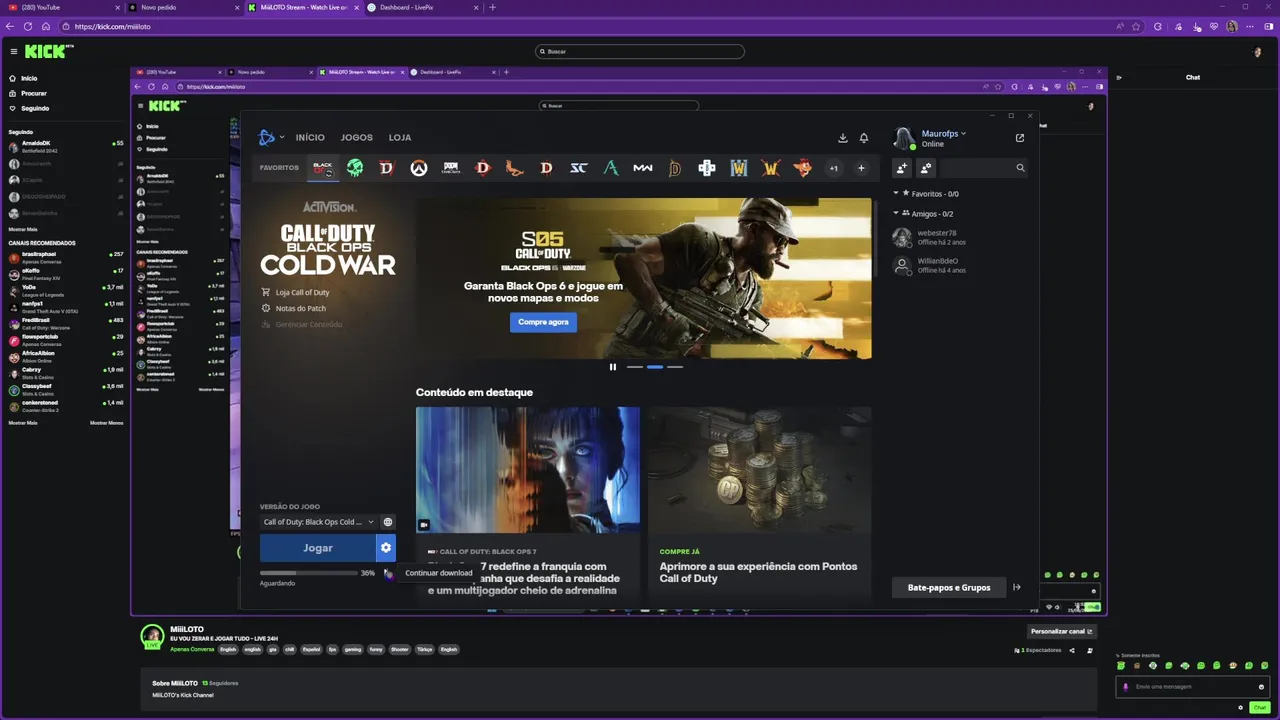Open Battle.net notifications bell
1280x720 pixels.
pos(864,138)
